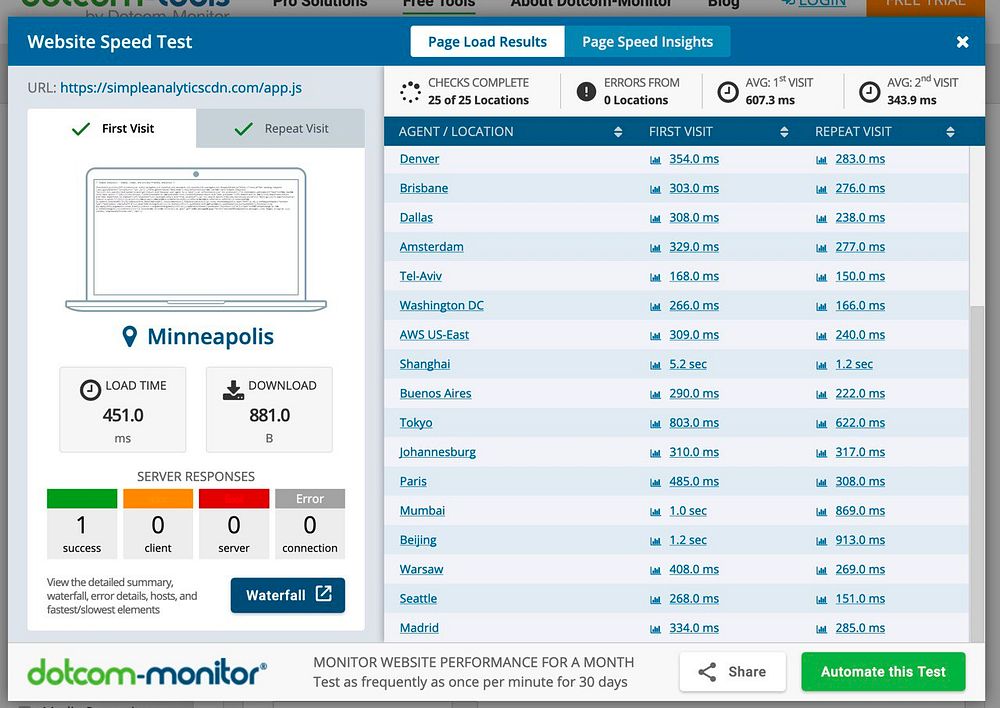Click the errors exclamation icon
The image size is (1000, 708).
(586, 91)
